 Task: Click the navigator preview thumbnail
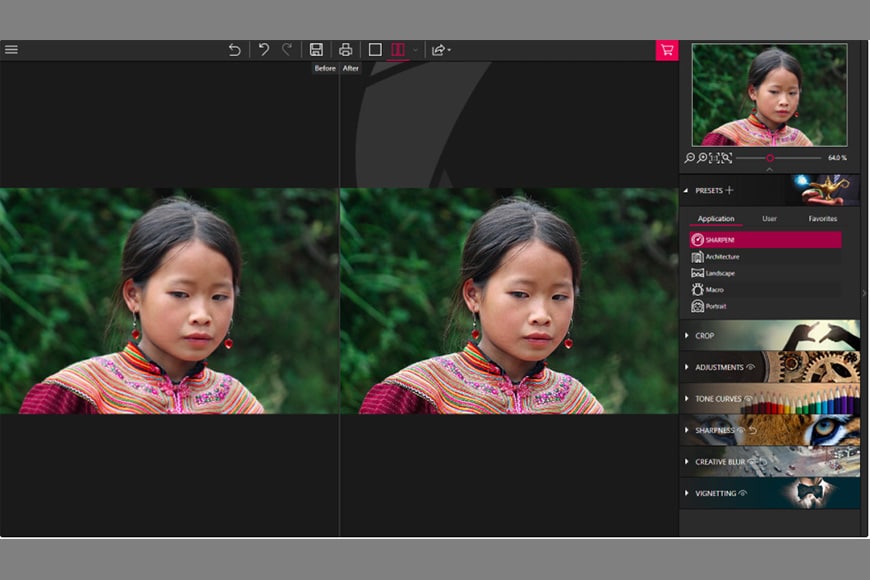coord(768,95)
